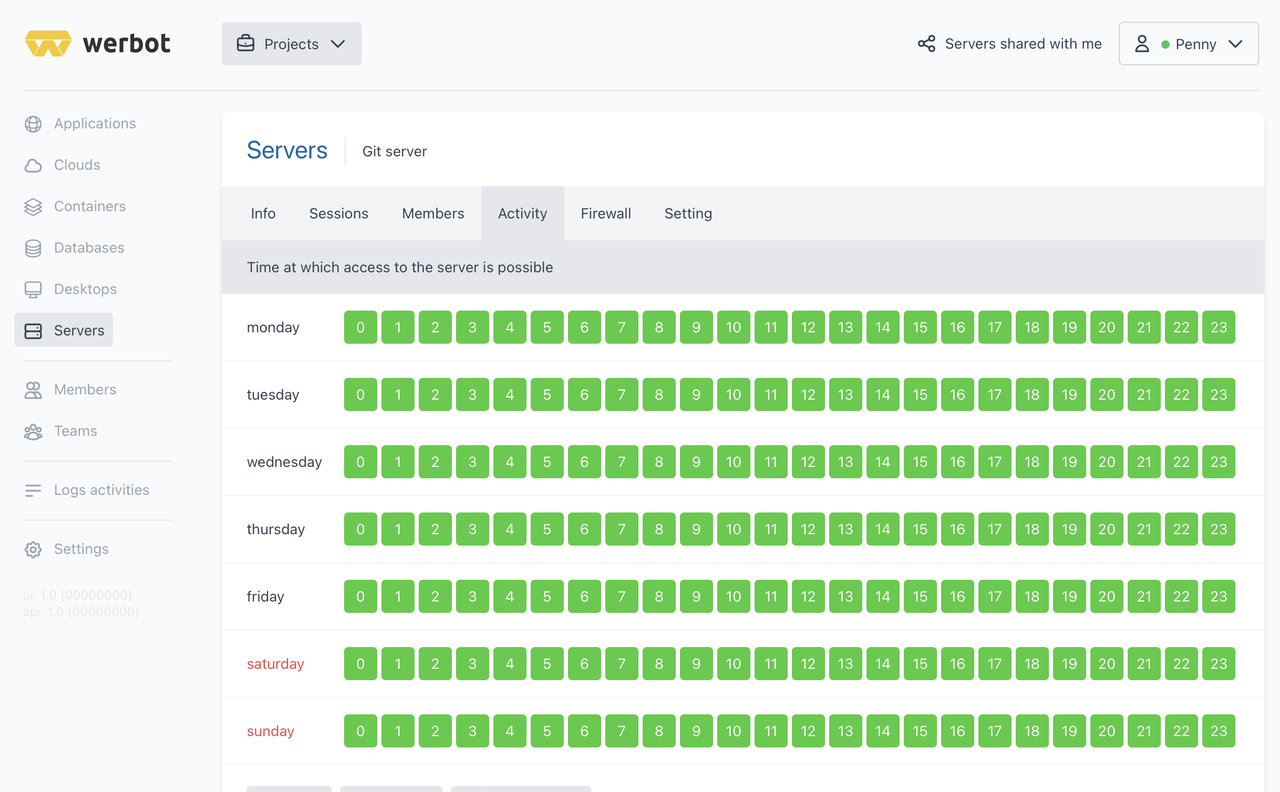Open Databases section
This screenshot has width=1280, height=792.
(75, 248)
